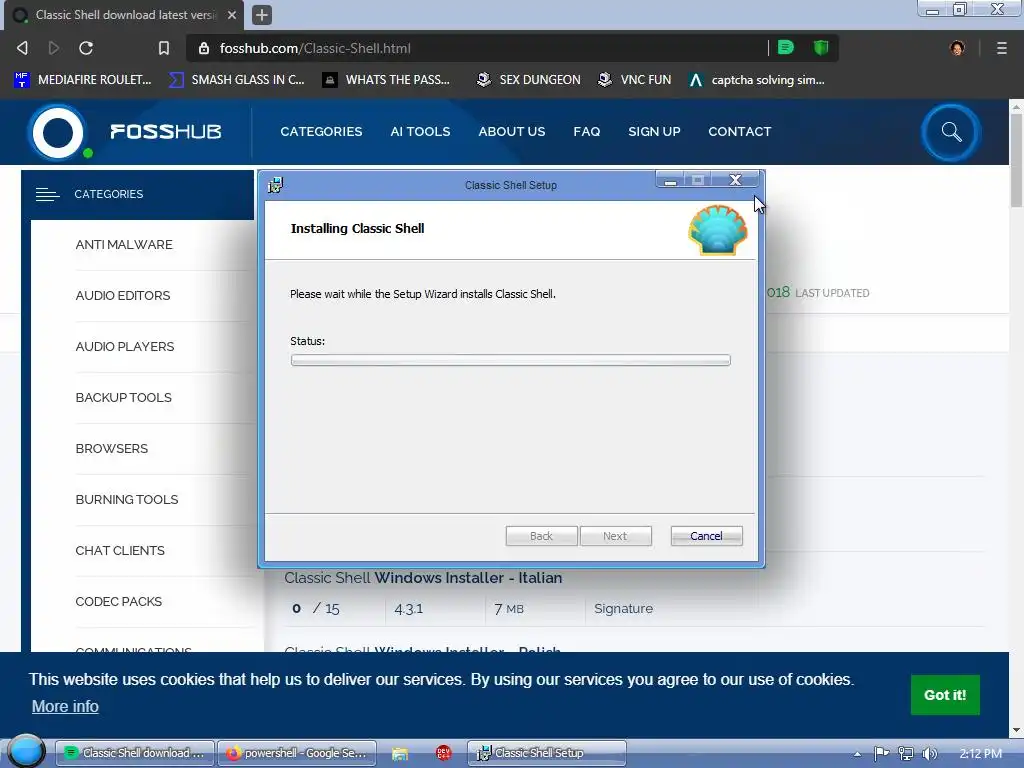Open the Italian installer Signature link

[x=623, y=609]
